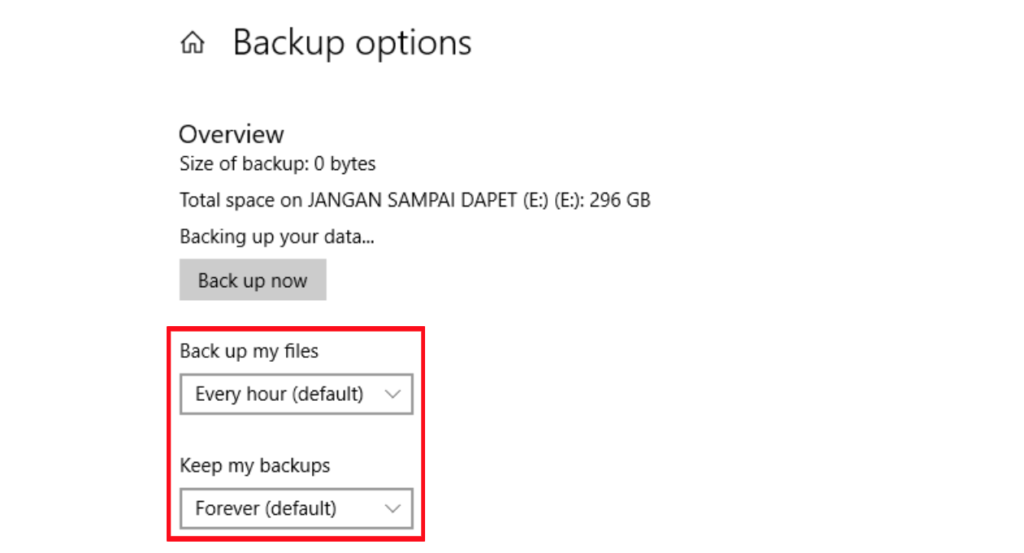Click the Total space on drive line
Viewport: 1024px width, 553px height.
414,200
